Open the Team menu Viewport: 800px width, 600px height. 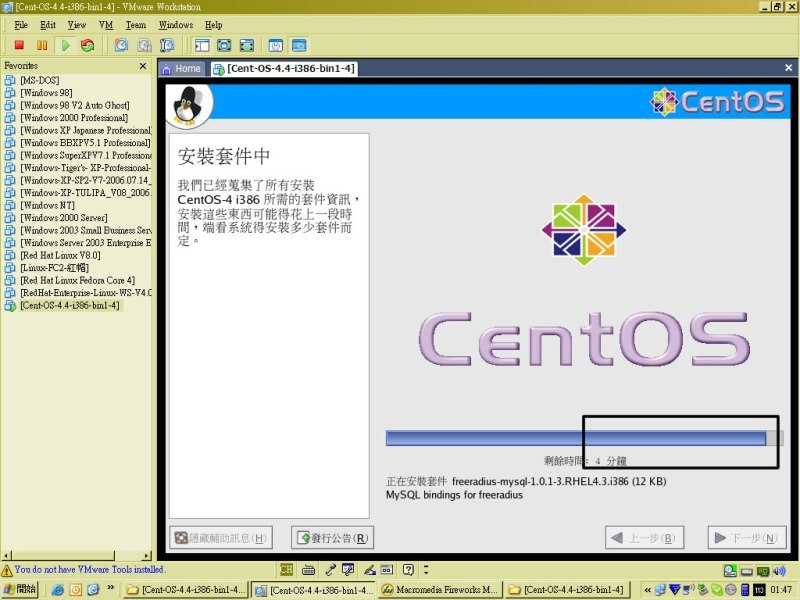pyautogui.click(x=136, y=25)
